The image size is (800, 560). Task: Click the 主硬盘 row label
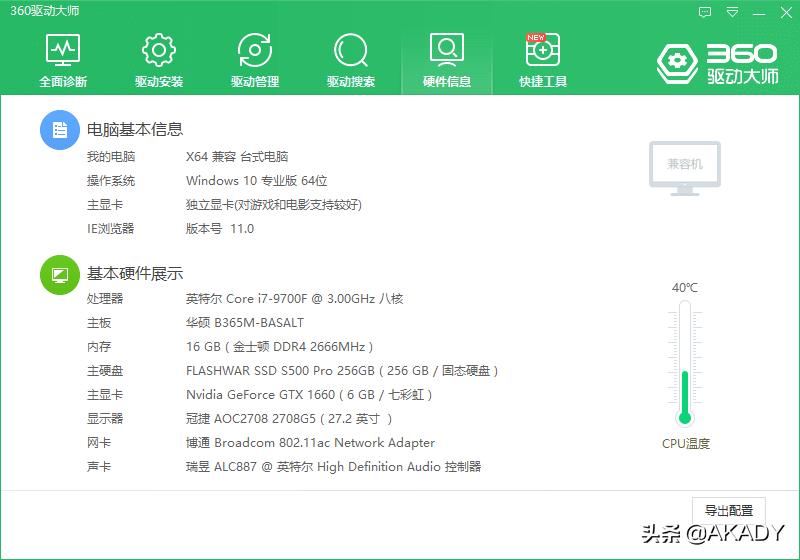click(x=105, y=371)
